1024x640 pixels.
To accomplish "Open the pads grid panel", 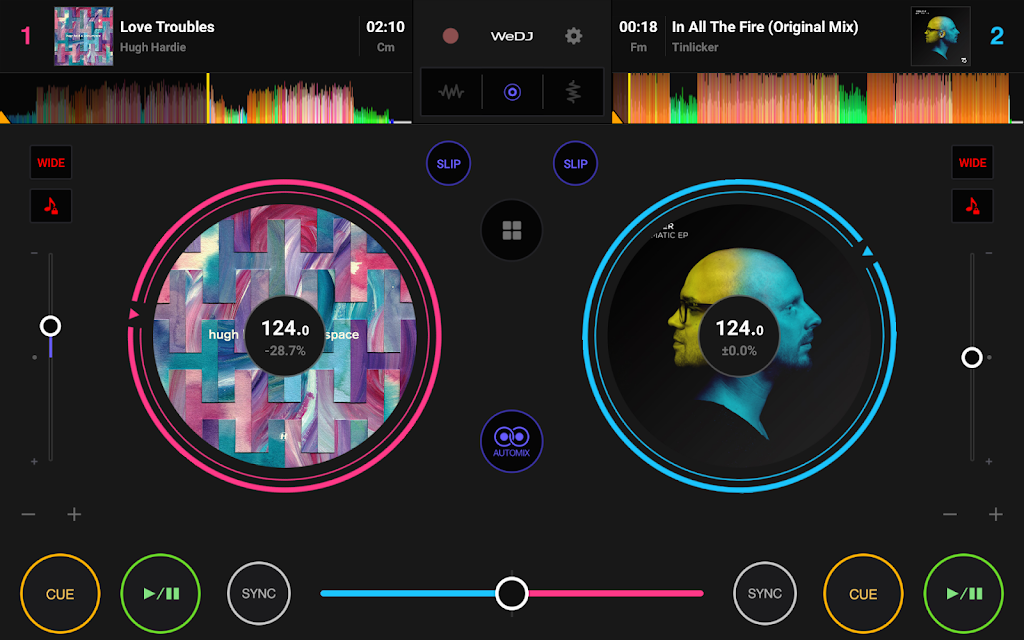I will (x=512, y=231).
